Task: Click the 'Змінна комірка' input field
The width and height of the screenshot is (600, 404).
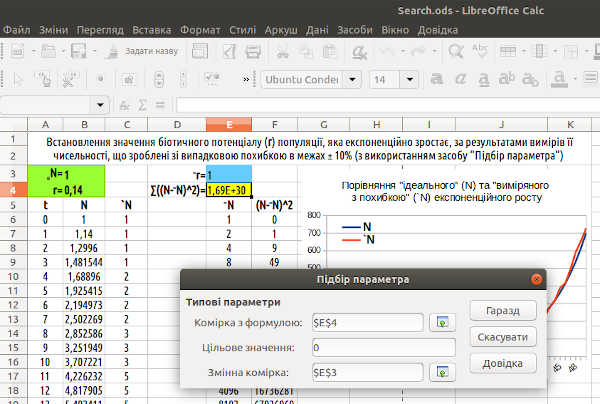Action: pyautogui.click(x=368, y=372)
